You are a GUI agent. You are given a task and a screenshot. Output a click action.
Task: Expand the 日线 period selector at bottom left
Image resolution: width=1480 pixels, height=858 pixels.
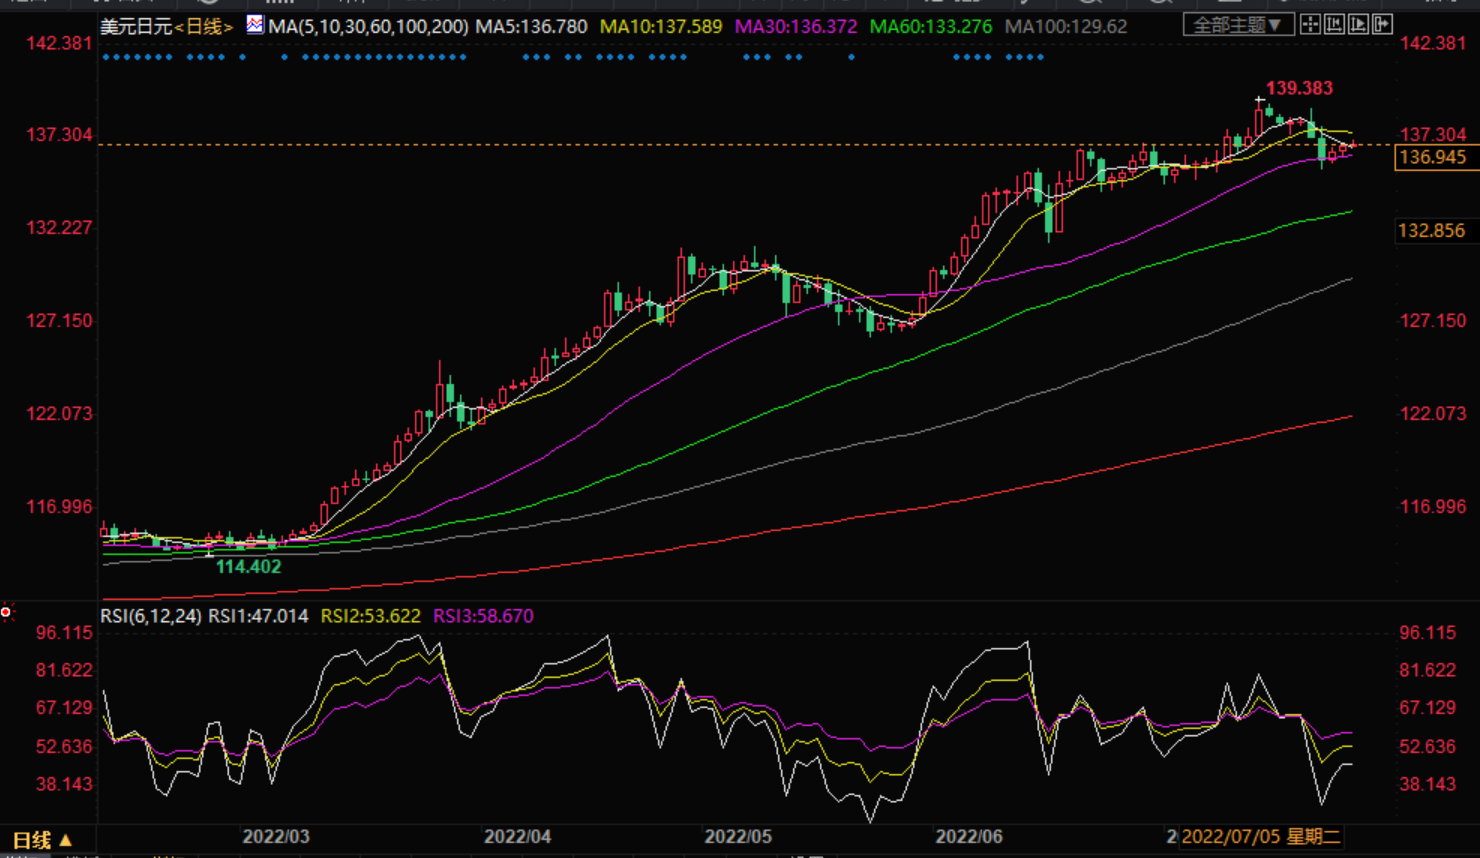[41, 840]
